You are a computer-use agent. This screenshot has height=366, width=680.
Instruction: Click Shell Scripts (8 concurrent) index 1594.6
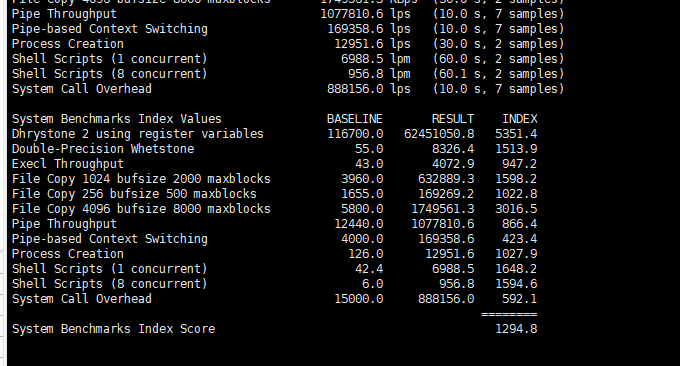click(516, 284)
